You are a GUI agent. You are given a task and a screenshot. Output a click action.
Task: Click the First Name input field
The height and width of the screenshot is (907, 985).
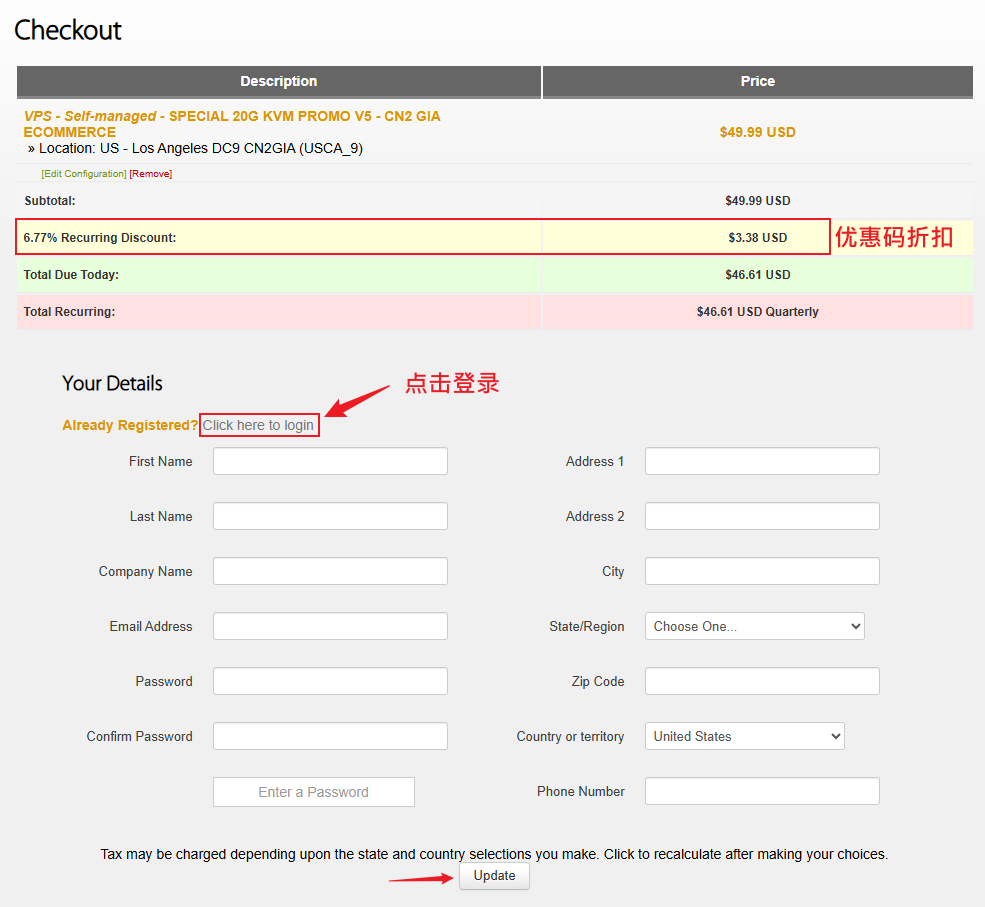pos(330,461)
